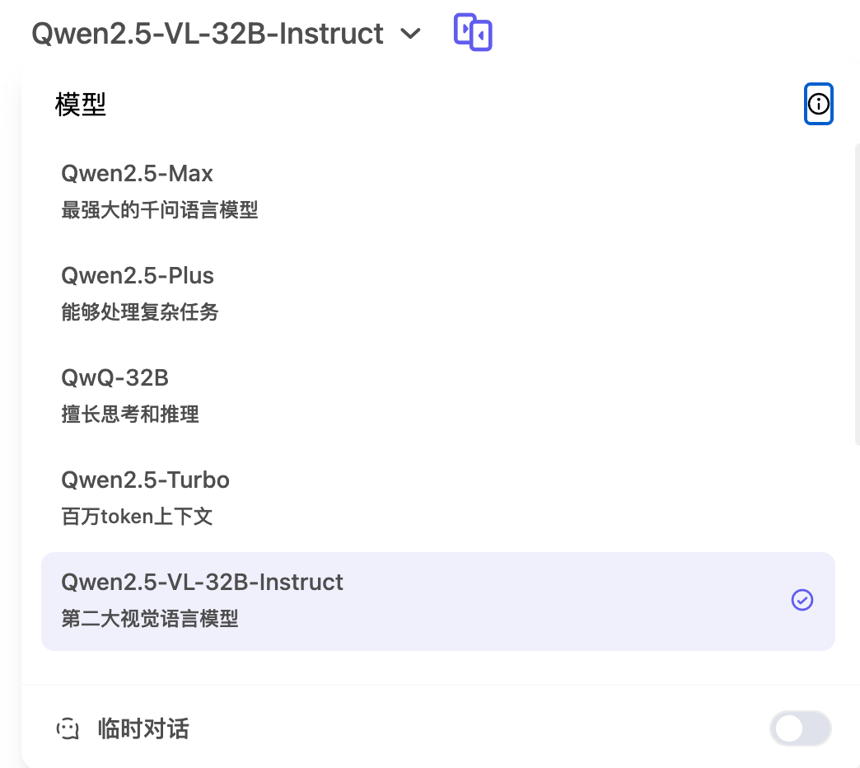Collapse the model selector dropdown chevron
This screenshot has width=860, height=768.
(410, 33)
